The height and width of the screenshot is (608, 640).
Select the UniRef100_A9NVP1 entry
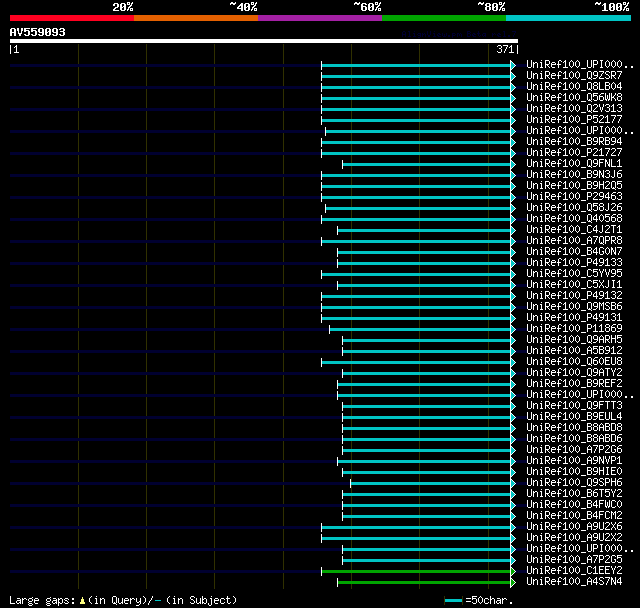574,461
